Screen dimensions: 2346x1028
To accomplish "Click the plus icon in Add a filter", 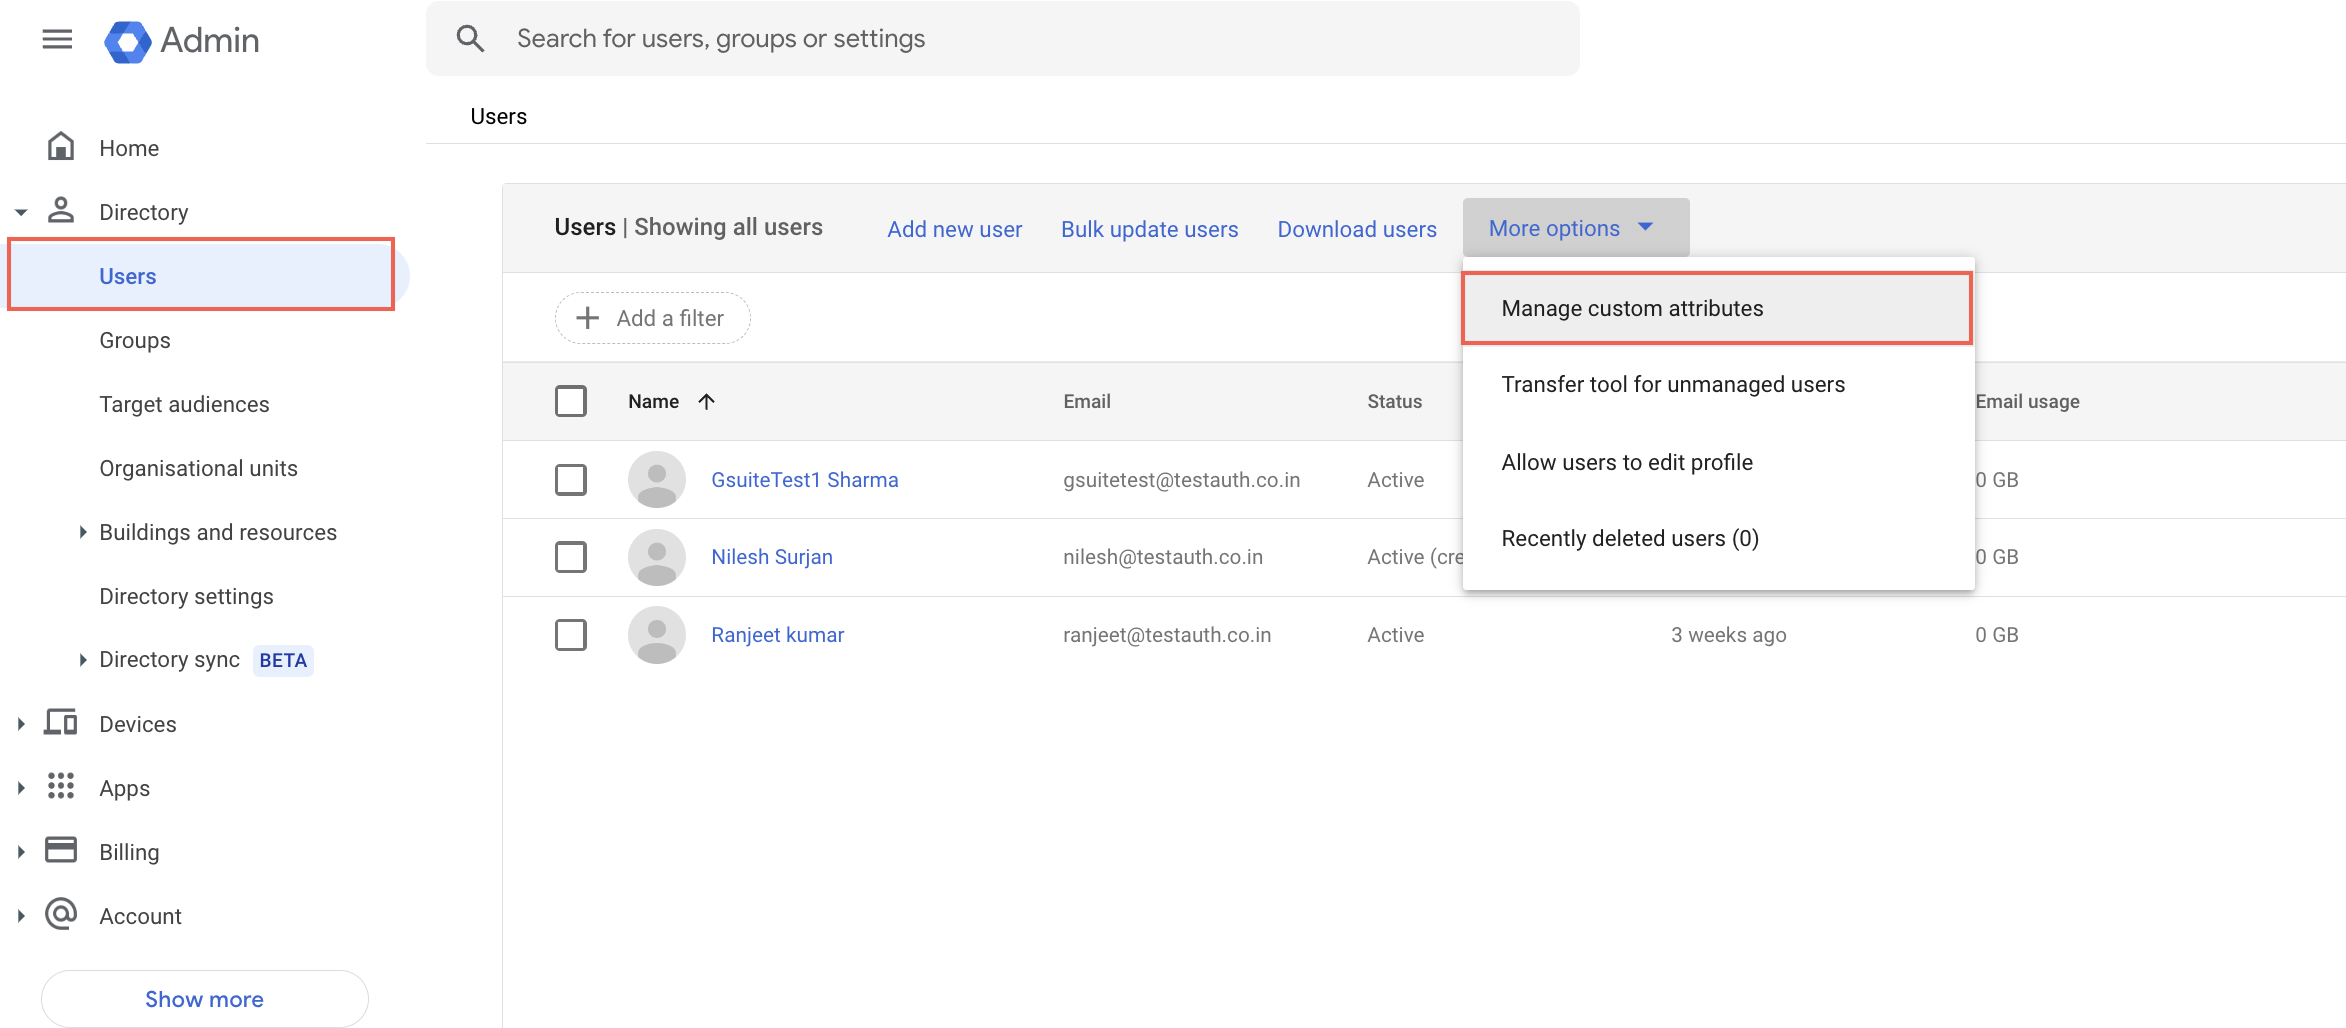I will [x=588, y=318].
